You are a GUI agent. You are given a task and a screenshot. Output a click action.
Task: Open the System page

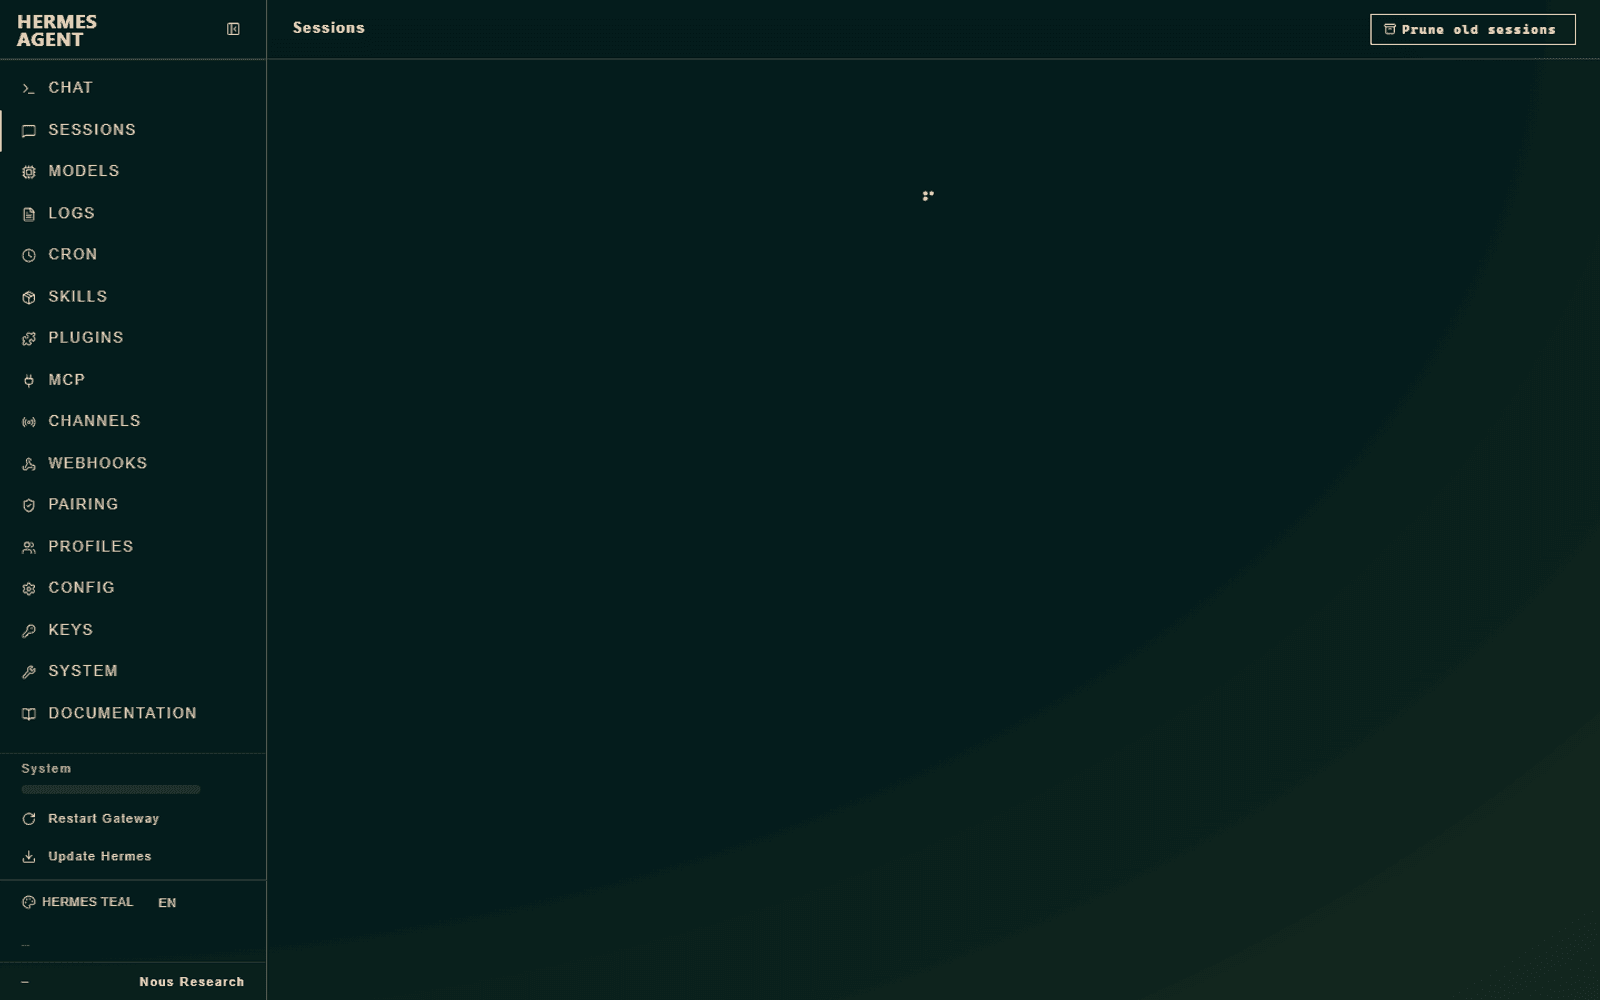pyautogui.click(x=133, y=671)
